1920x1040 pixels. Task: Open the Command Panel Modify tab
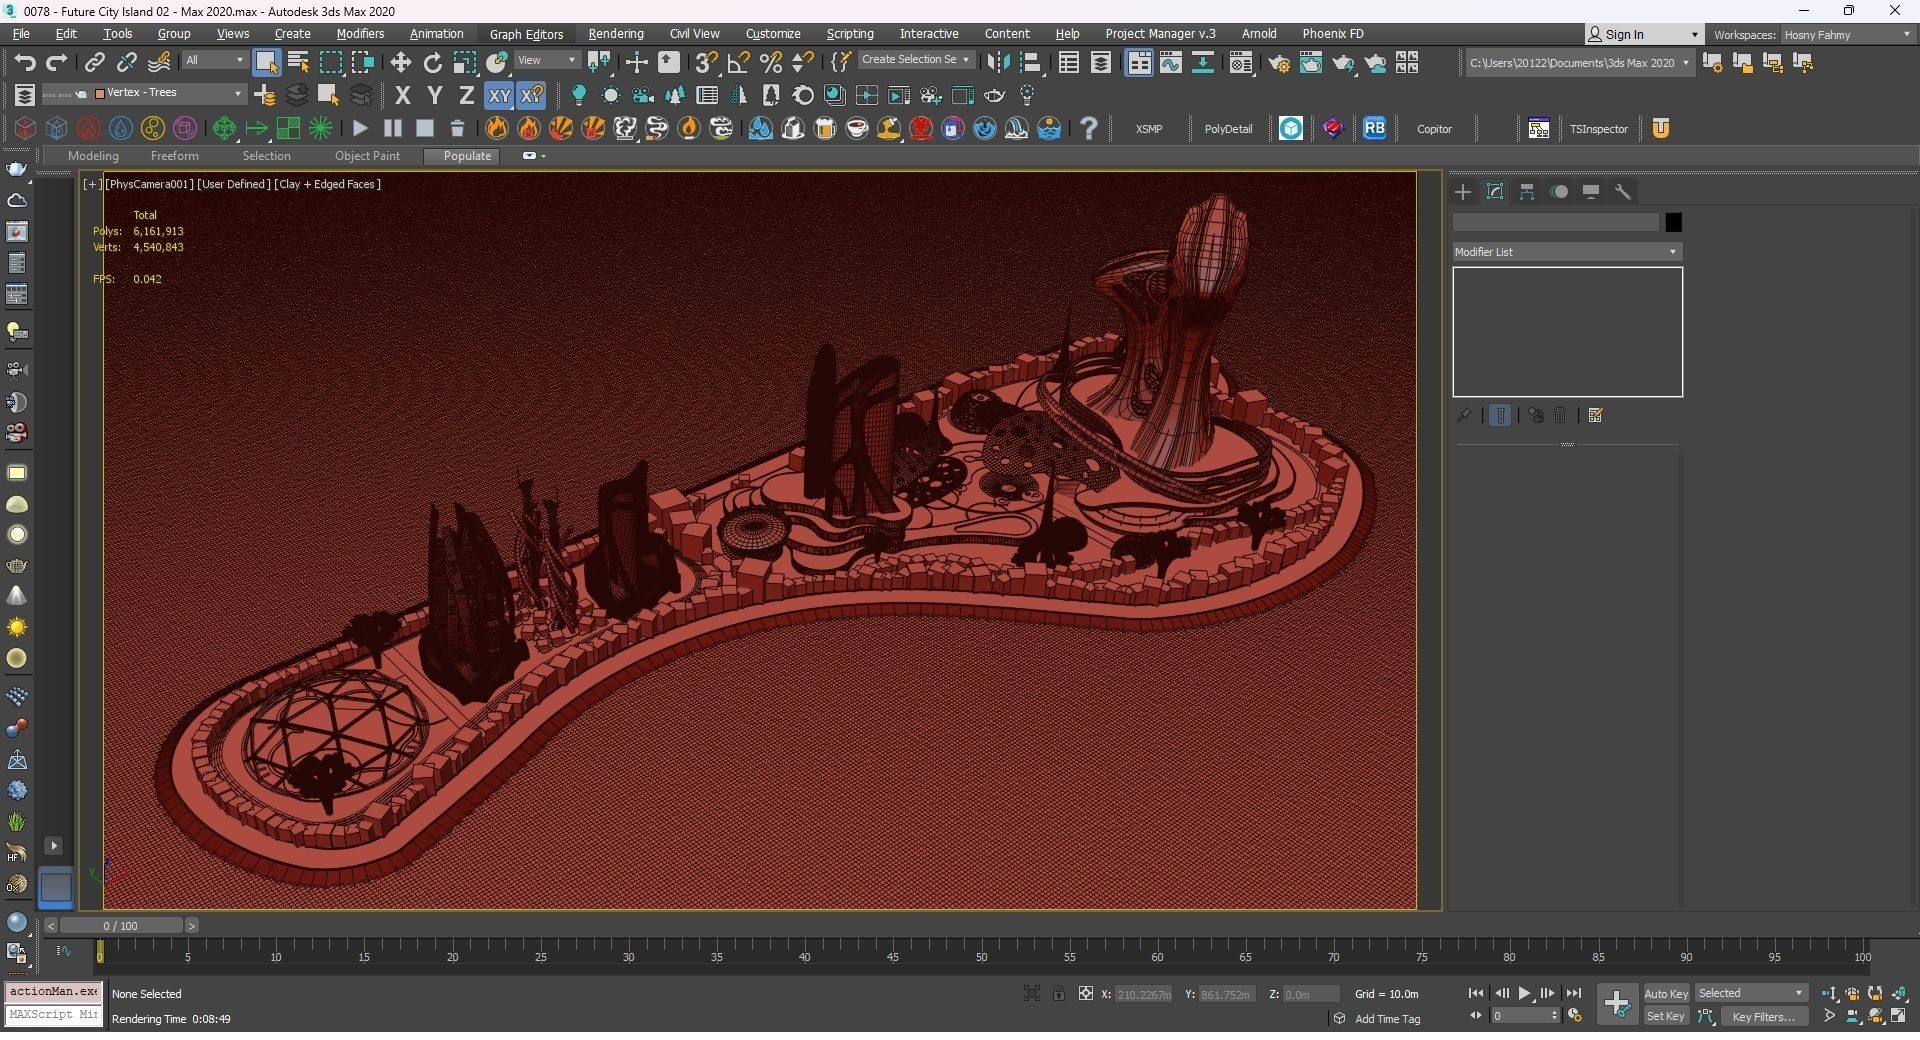click(1495, 192)
